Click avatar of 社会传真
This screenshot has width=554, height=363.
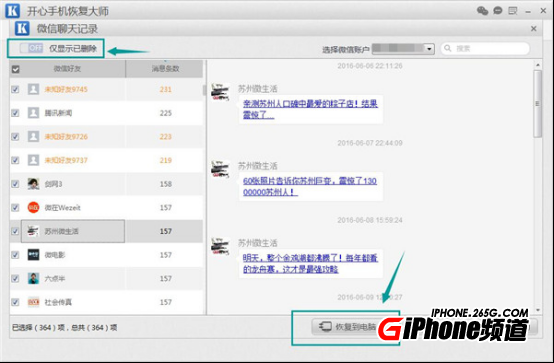(x=34, y=302)
